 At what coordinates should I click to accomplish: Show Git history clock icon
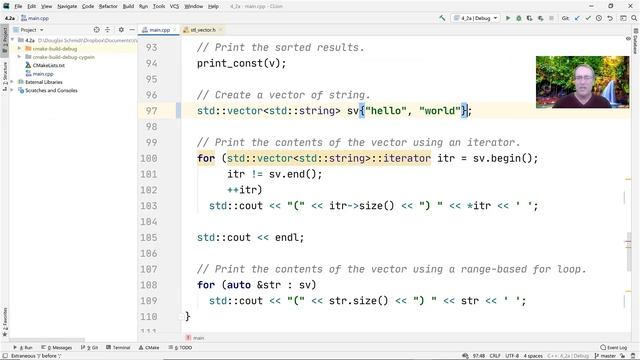point(599,18)
